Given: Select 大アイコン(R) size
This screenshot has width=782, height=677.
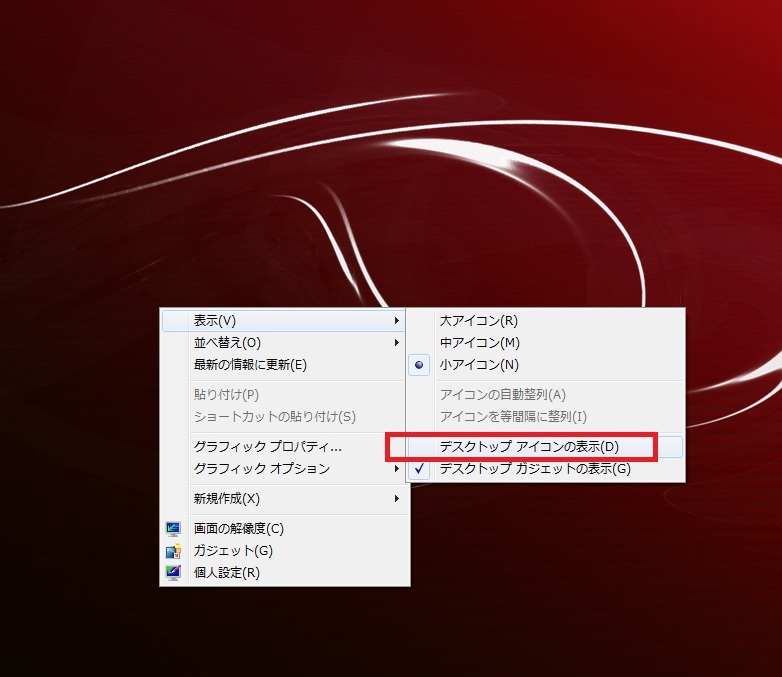Looking at the screenshot, I should point(545,320).
